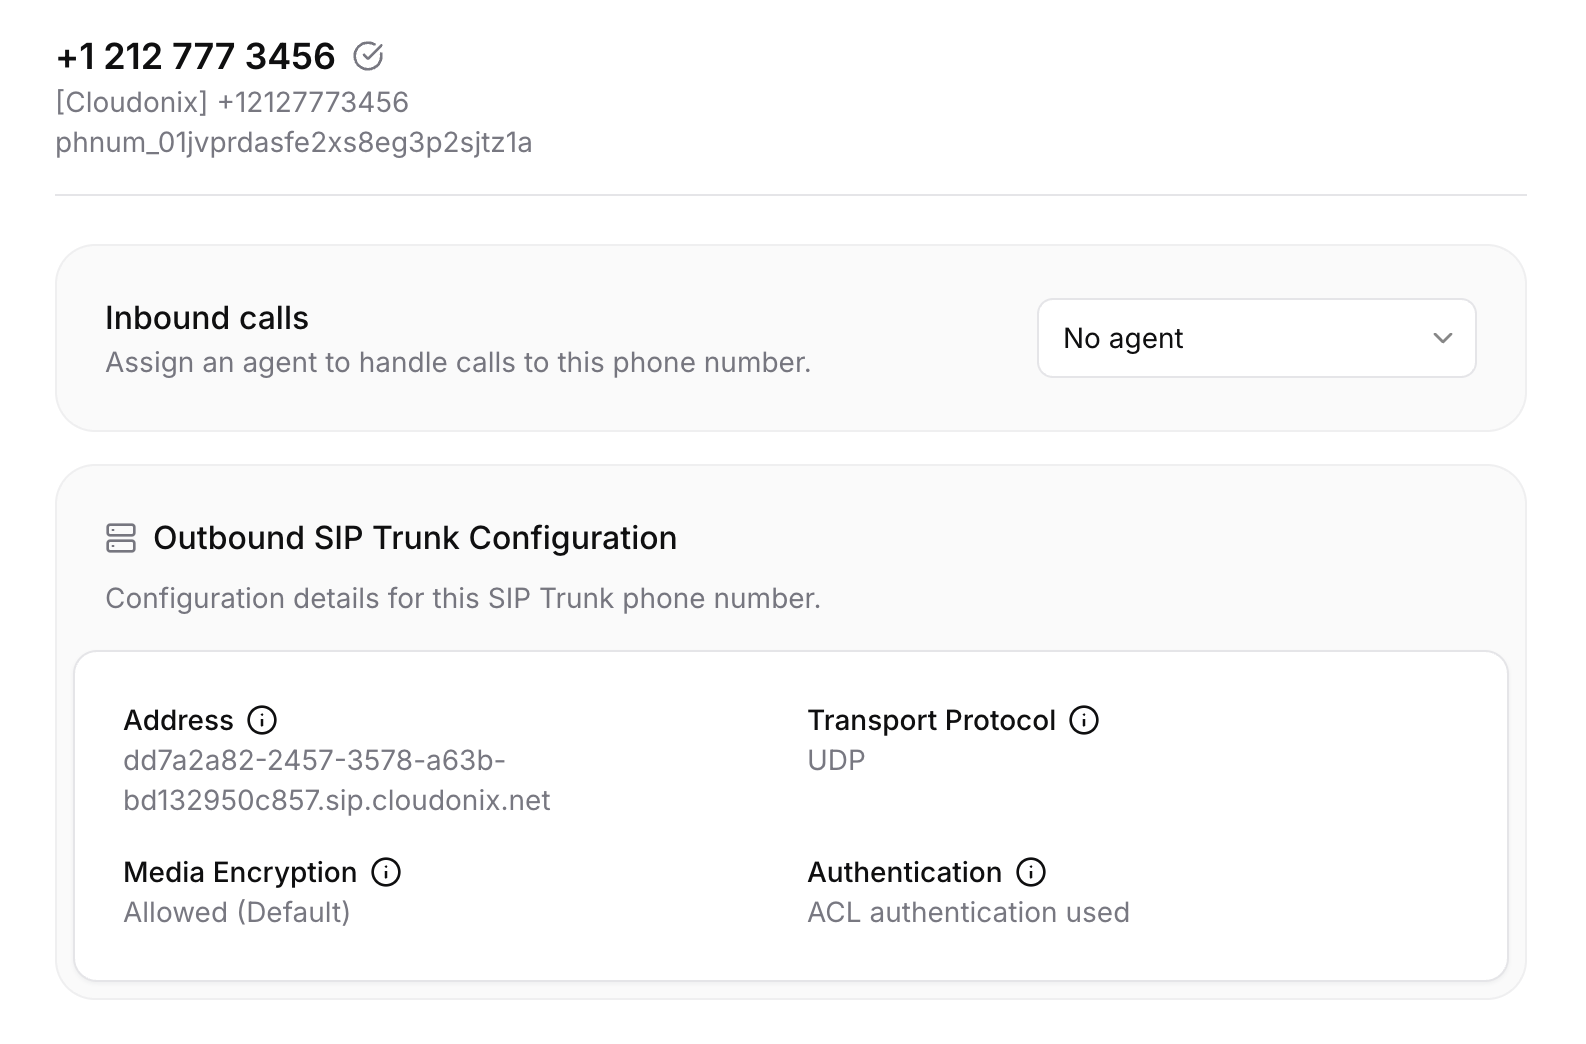The width and height of the screenshot is (1586, 1044).
Task: Click the [Cloudonix] +12127773456 label
Action: click(232, 102)
